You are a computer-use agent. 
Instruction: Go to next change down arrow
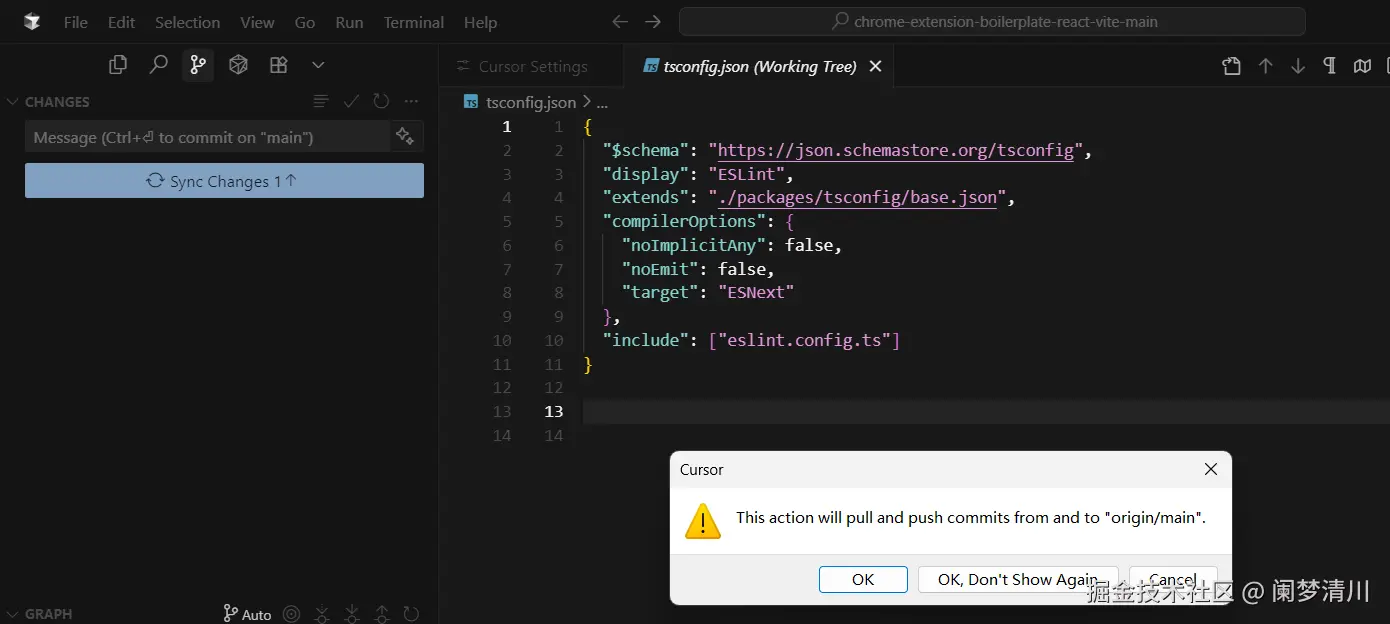1298,66
